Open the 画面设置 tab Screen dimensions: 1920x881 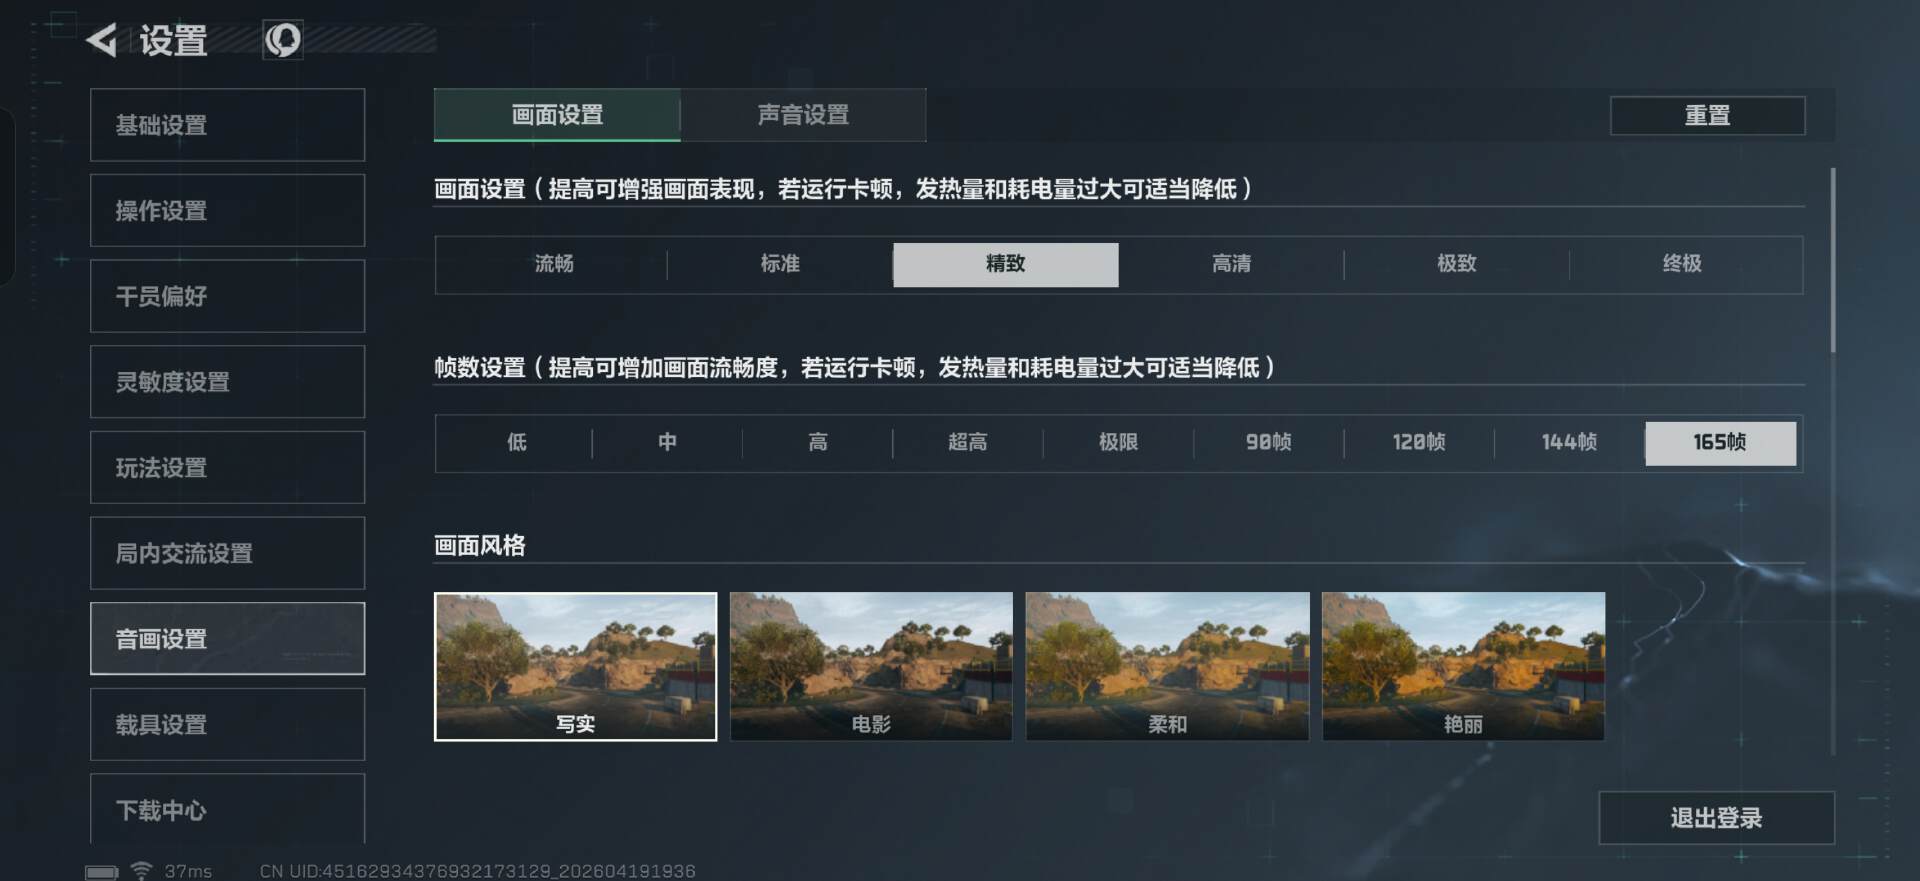(557, 115)
